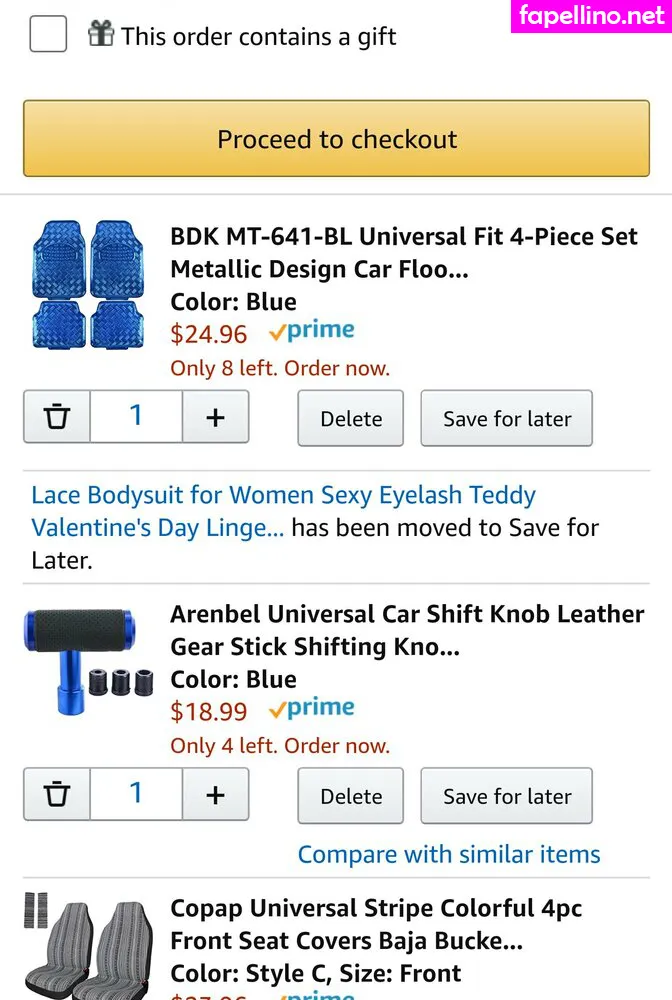Delete the Arenbel shift knob item
Image resolution: width=672 pixels, height=1000 pixels.
(x=351, y=796)
